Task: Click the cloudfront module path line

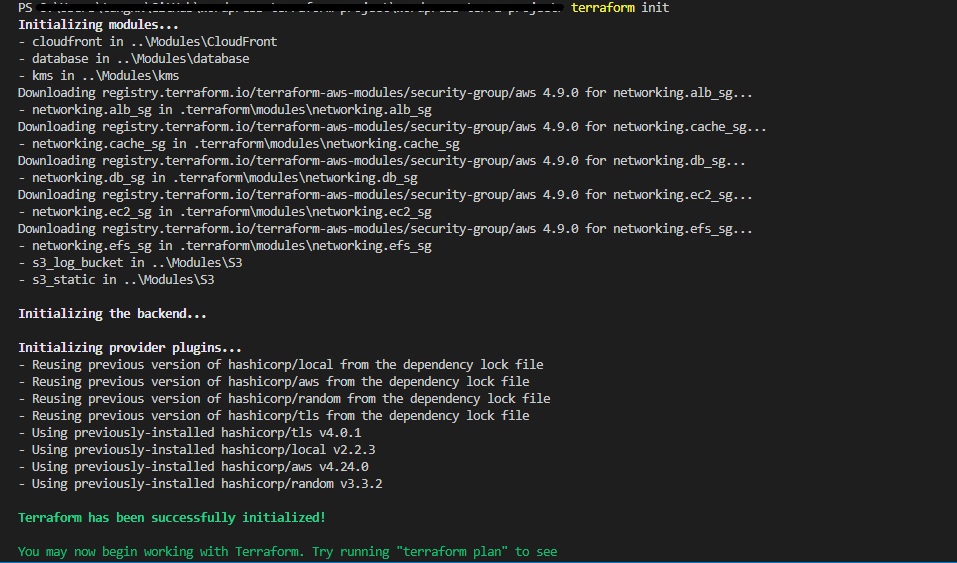Action: (147, 42)
